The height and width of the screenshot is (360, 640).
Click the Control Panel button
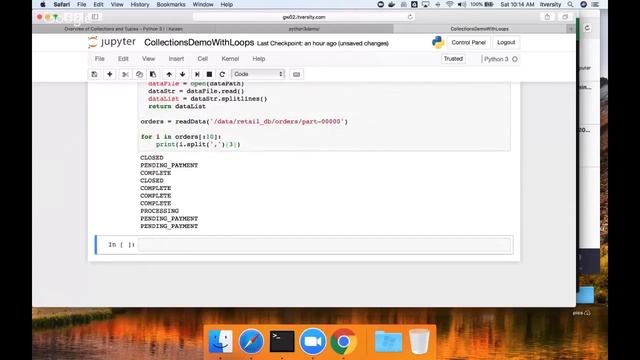(x=469, y=42)
